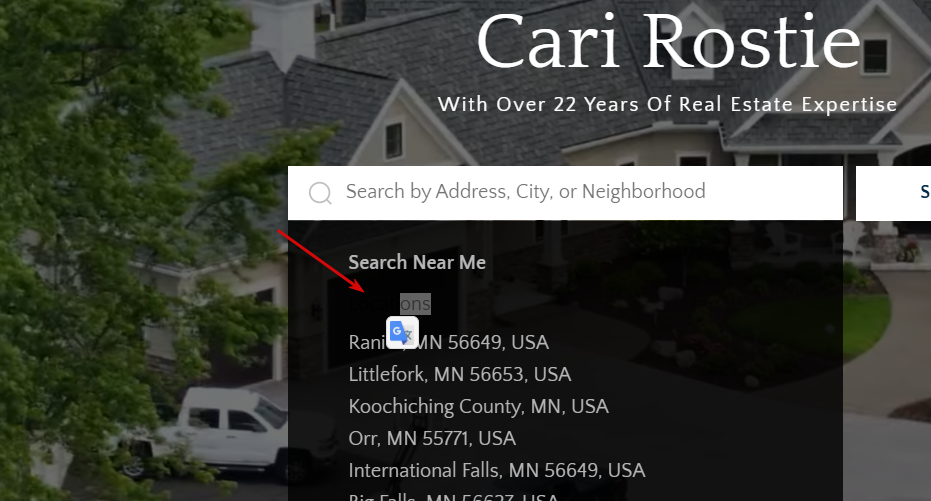Screen dimensions: 931x501
Task: Click the Cari Rostie title heading
Action: coord(669,42)
